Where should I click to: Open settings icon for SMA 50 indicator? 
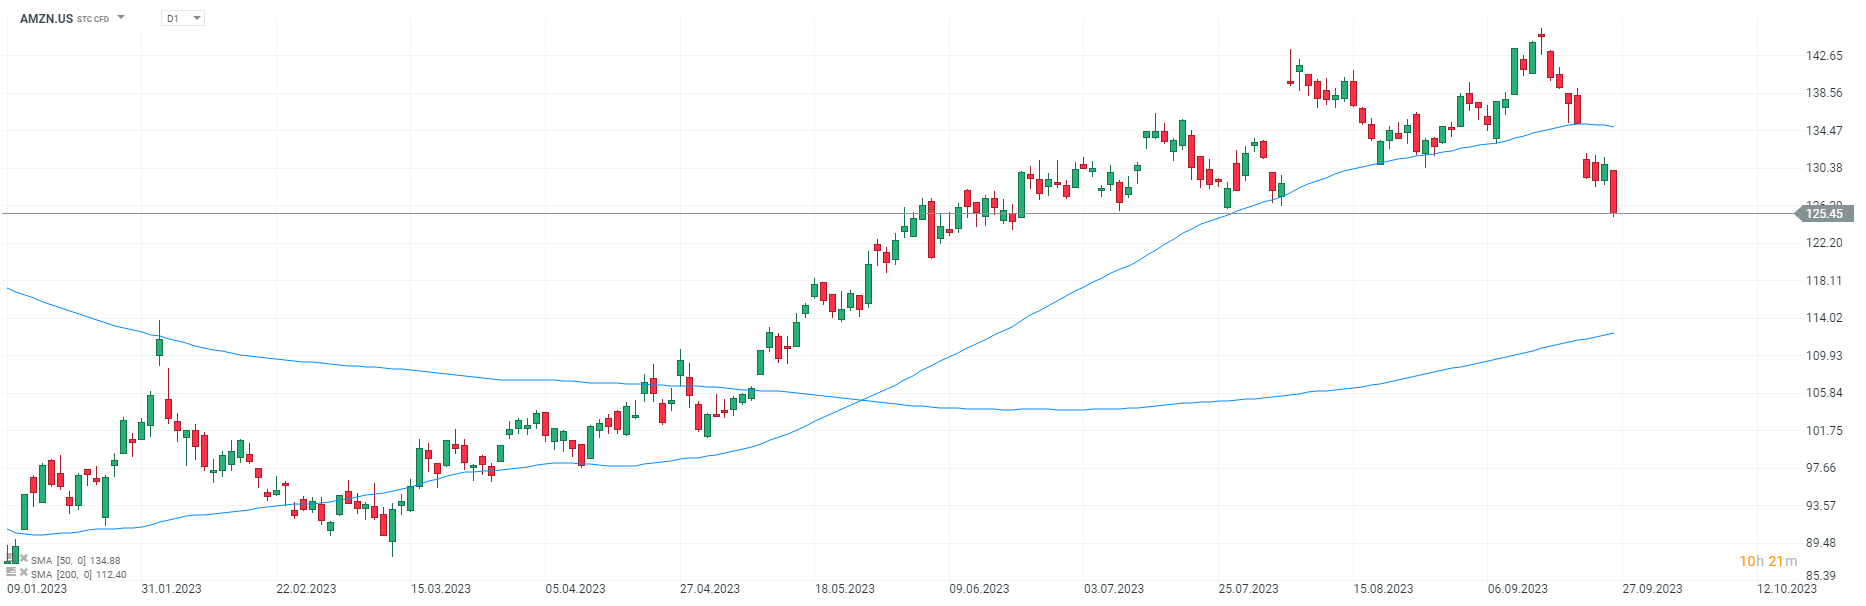(x=11, y=559)
